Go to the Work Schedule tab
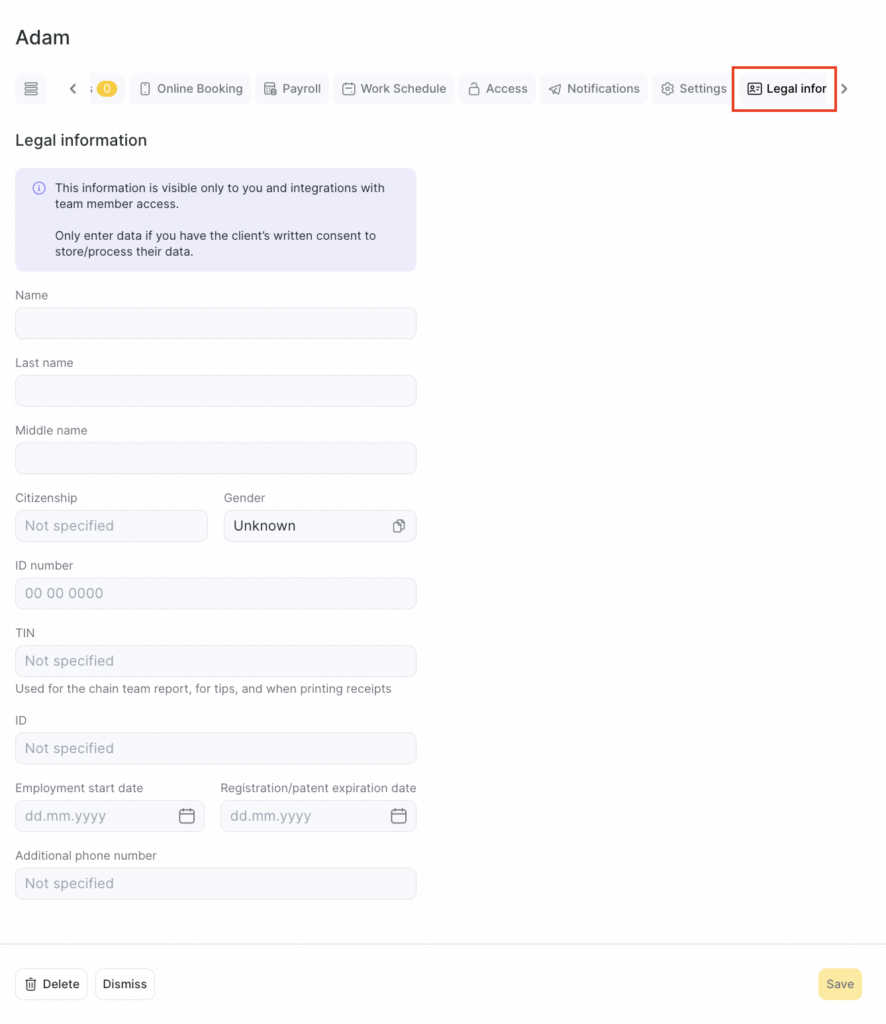Image resolution: width=886 pixels, height=1024 pixels. (393, 89)
